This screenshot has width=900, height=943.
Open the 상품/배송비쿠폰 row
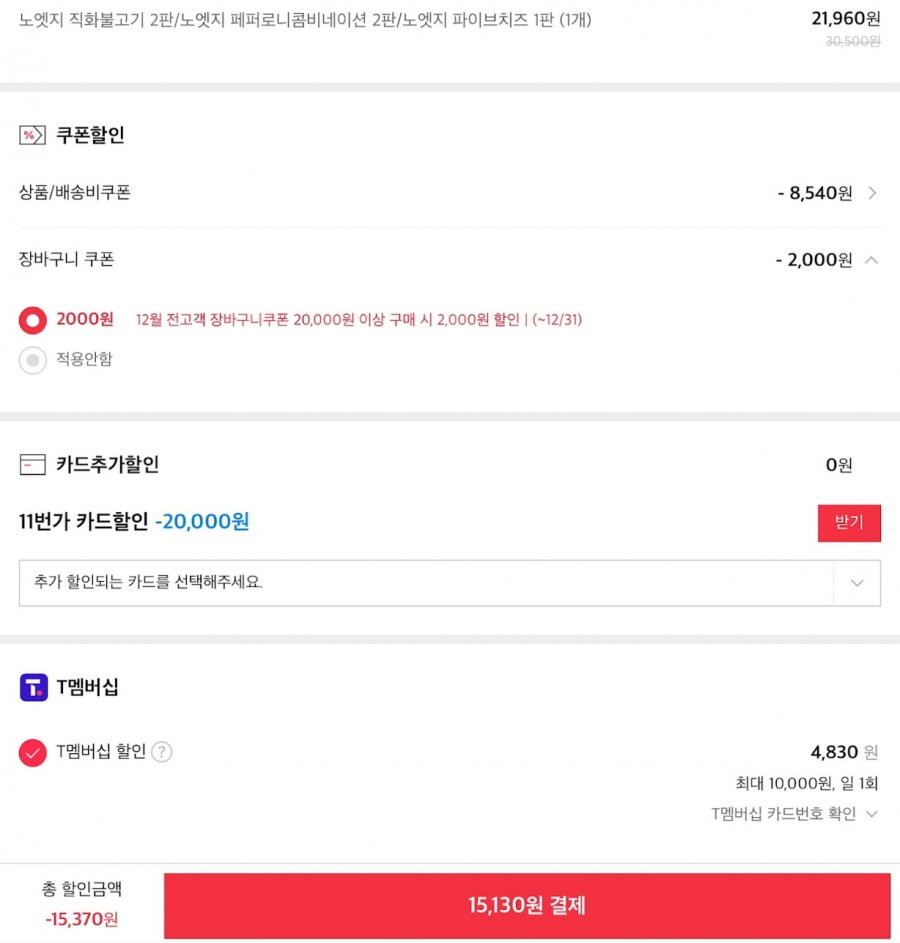[450, 193]
